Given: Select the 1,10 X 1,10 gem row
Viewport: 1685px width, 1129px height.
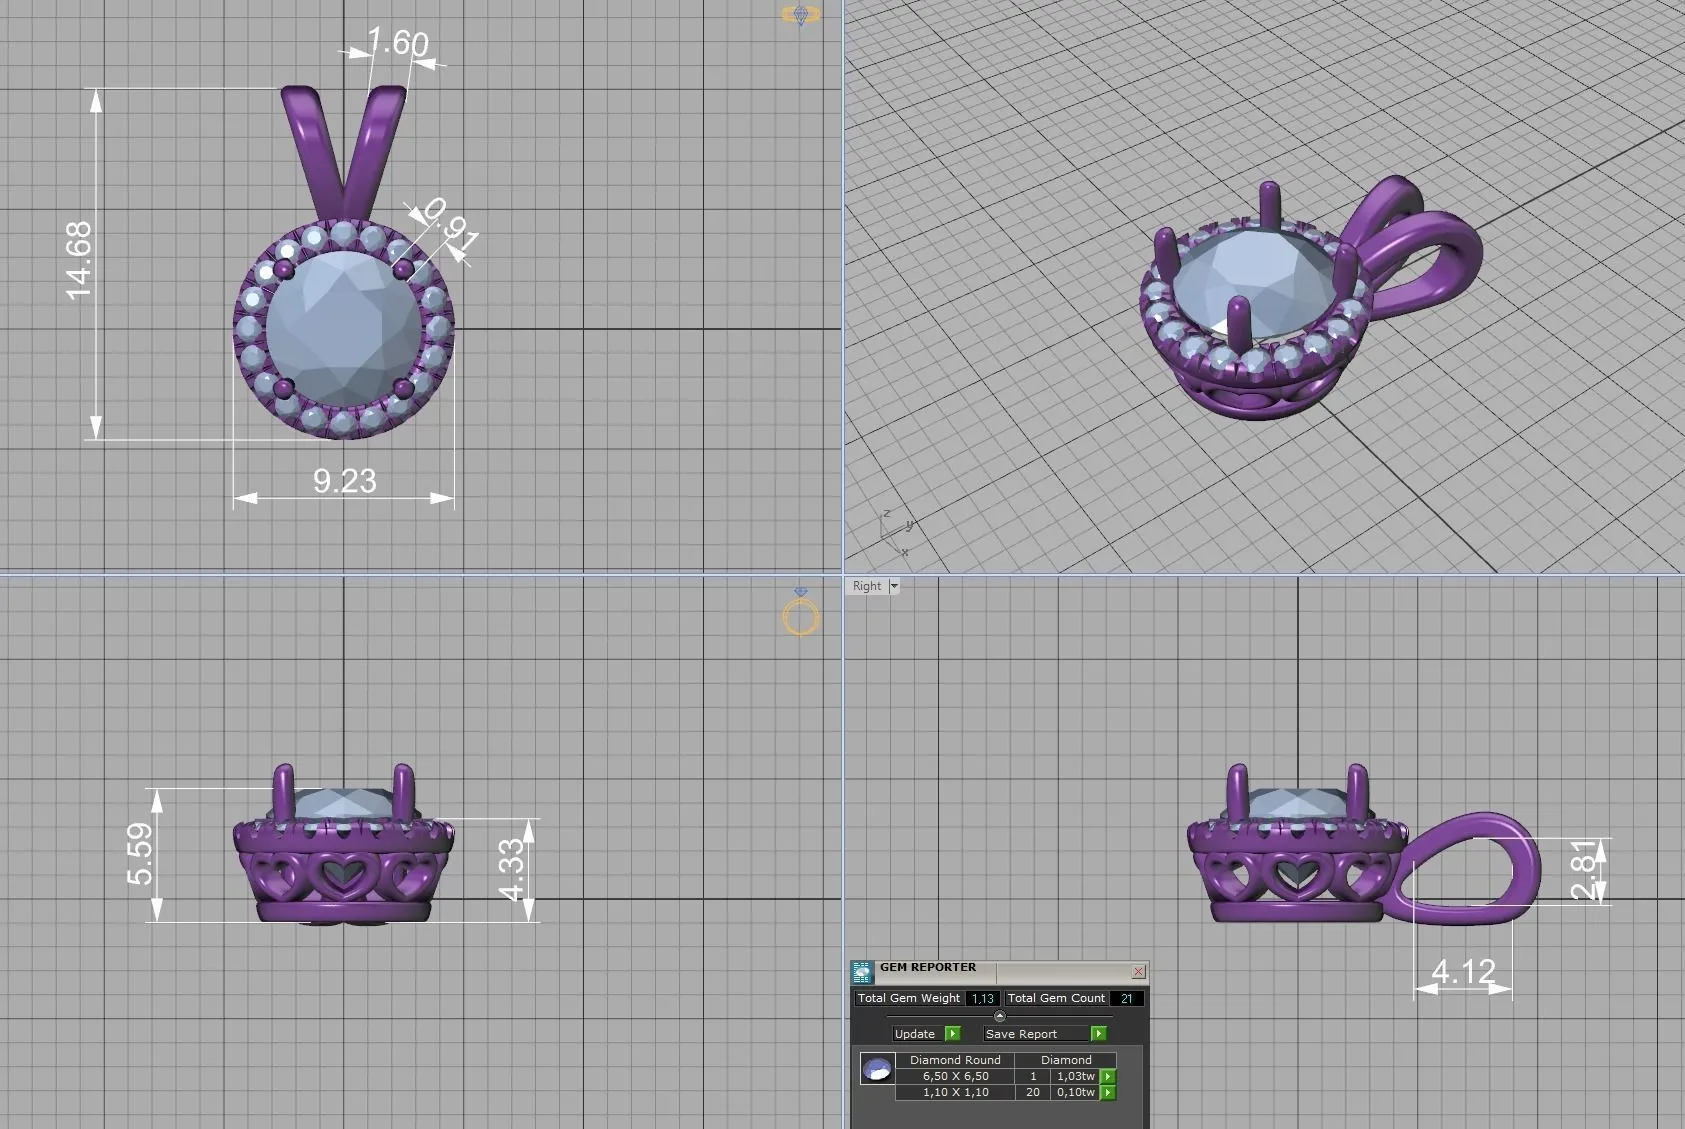Looking at the screenshot, I should coord(955,1093).
